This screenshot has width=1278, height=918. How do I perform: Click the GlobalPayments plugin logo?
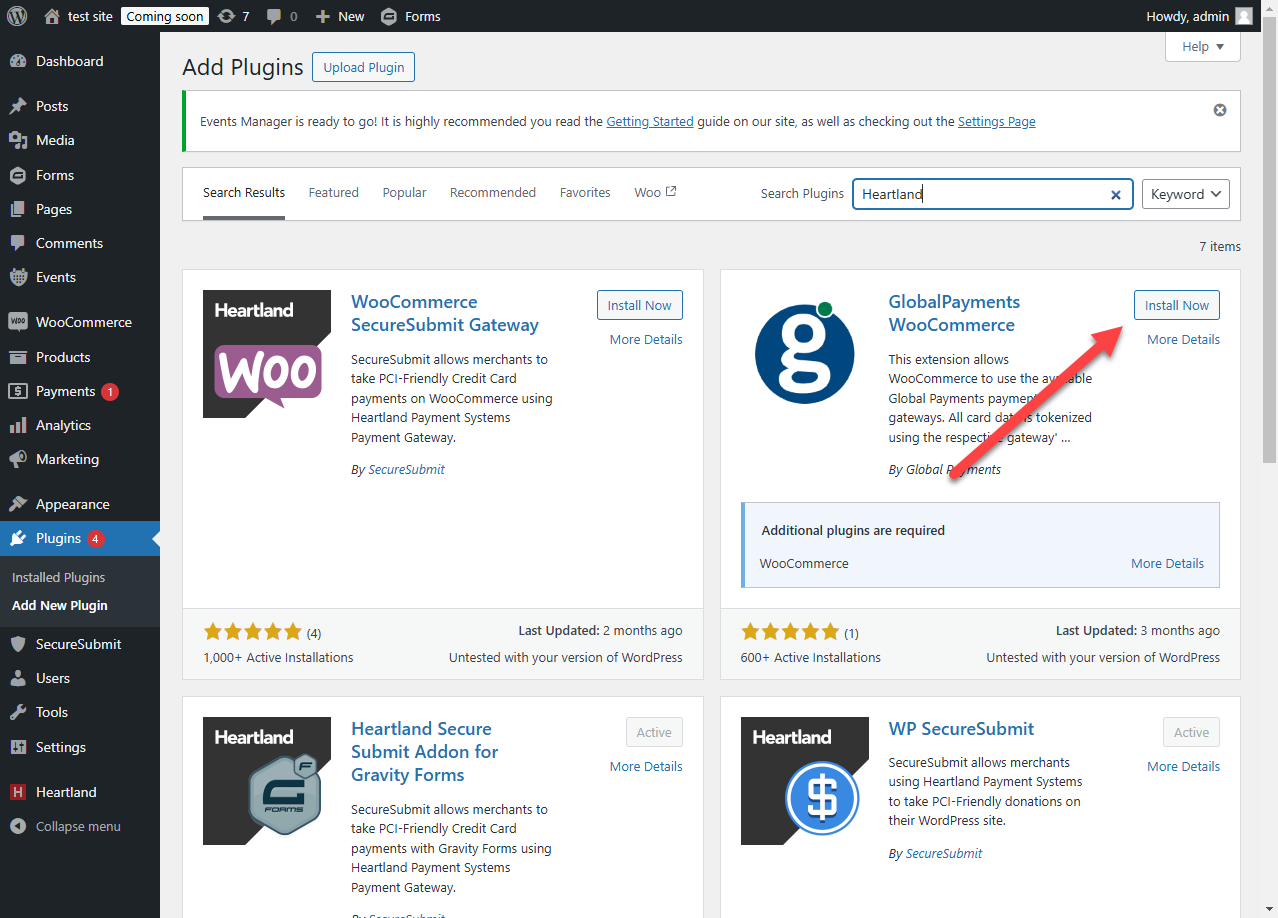pos(804,354)
